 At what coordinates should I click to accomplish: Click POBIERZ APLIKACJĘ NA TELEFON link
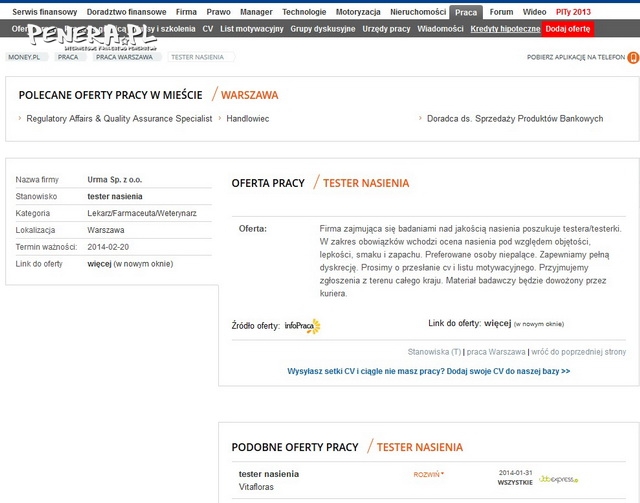[x=576, y=57]
